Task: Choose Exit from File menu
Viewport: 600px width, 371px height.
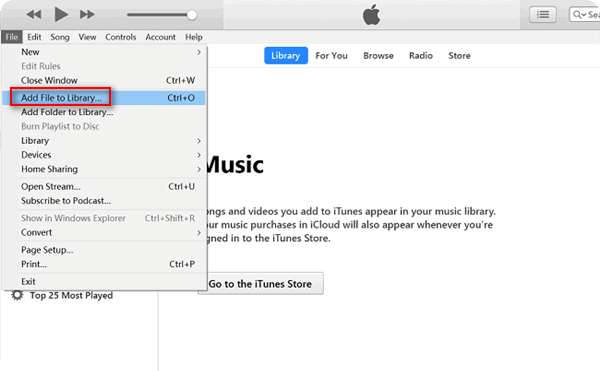Action: coord(104,282)
